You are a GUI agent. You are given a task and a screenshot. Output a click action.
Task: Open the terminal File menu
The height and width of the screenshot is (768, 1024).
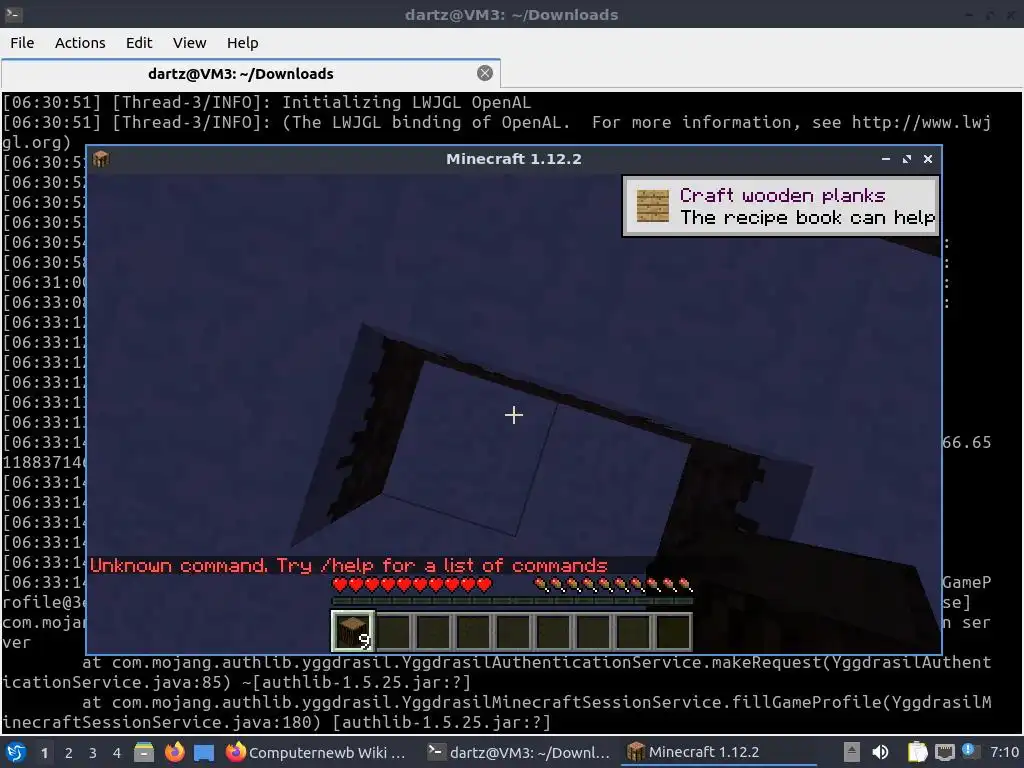(22, 43)
